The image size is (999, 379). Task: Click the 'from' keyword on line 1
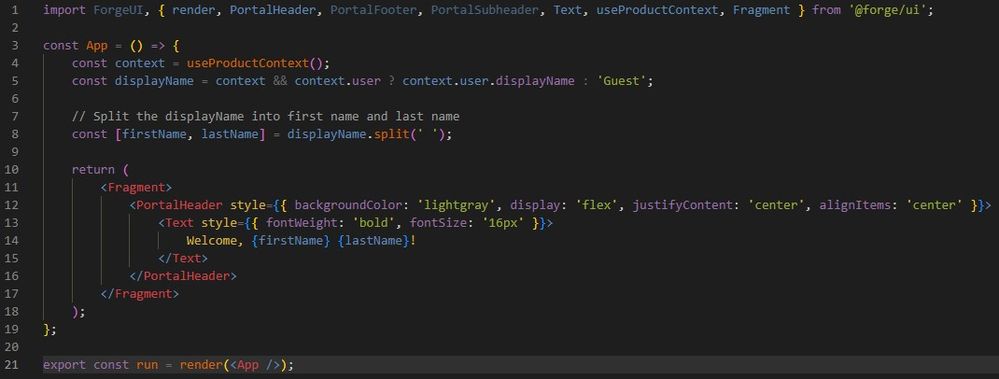coord(826,10)
